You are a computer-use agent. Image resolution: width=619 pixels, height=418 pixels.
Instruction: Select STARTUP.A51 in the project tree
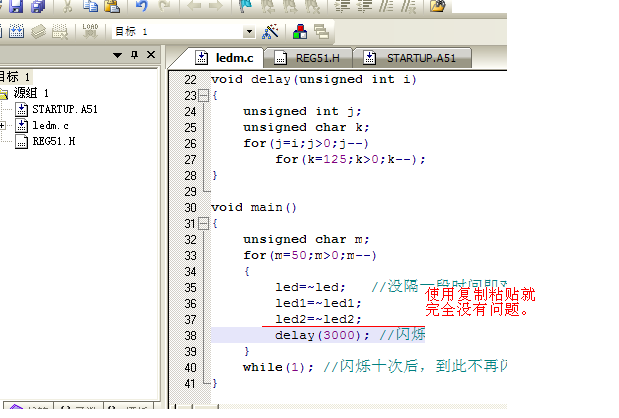(65, 109)
